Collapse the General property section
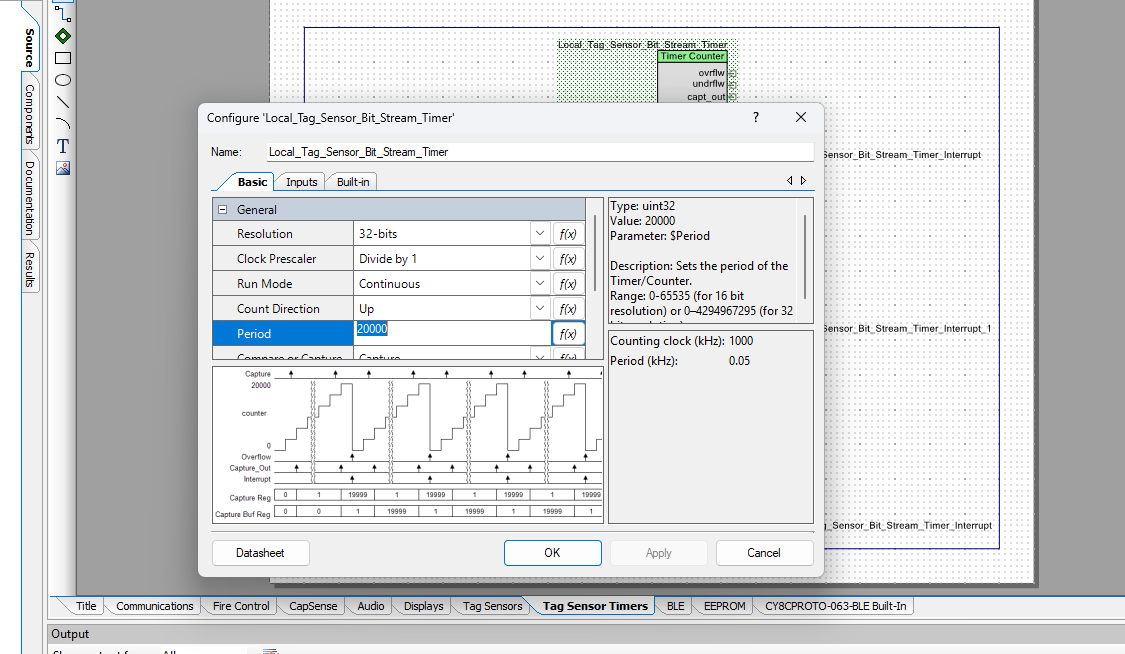Image resolution: width=1125 pixels, height=654 pixels. pos(222,210)
